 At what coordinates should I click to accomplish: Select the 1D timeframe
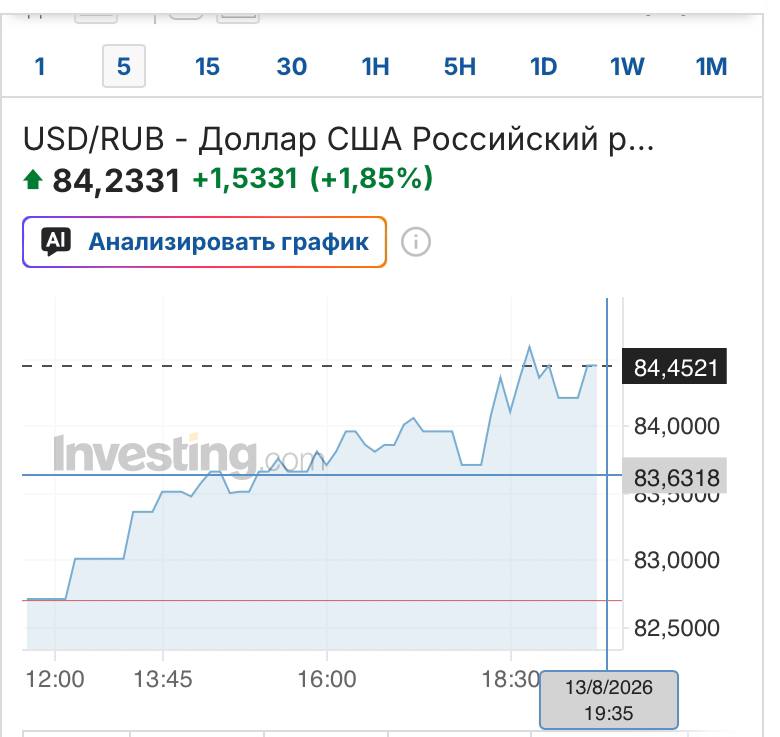click(543, 67)
